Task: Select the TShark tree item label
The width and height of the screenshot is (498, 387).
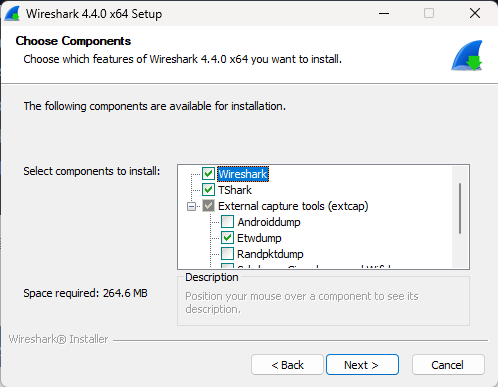Action: coord(235,190)
